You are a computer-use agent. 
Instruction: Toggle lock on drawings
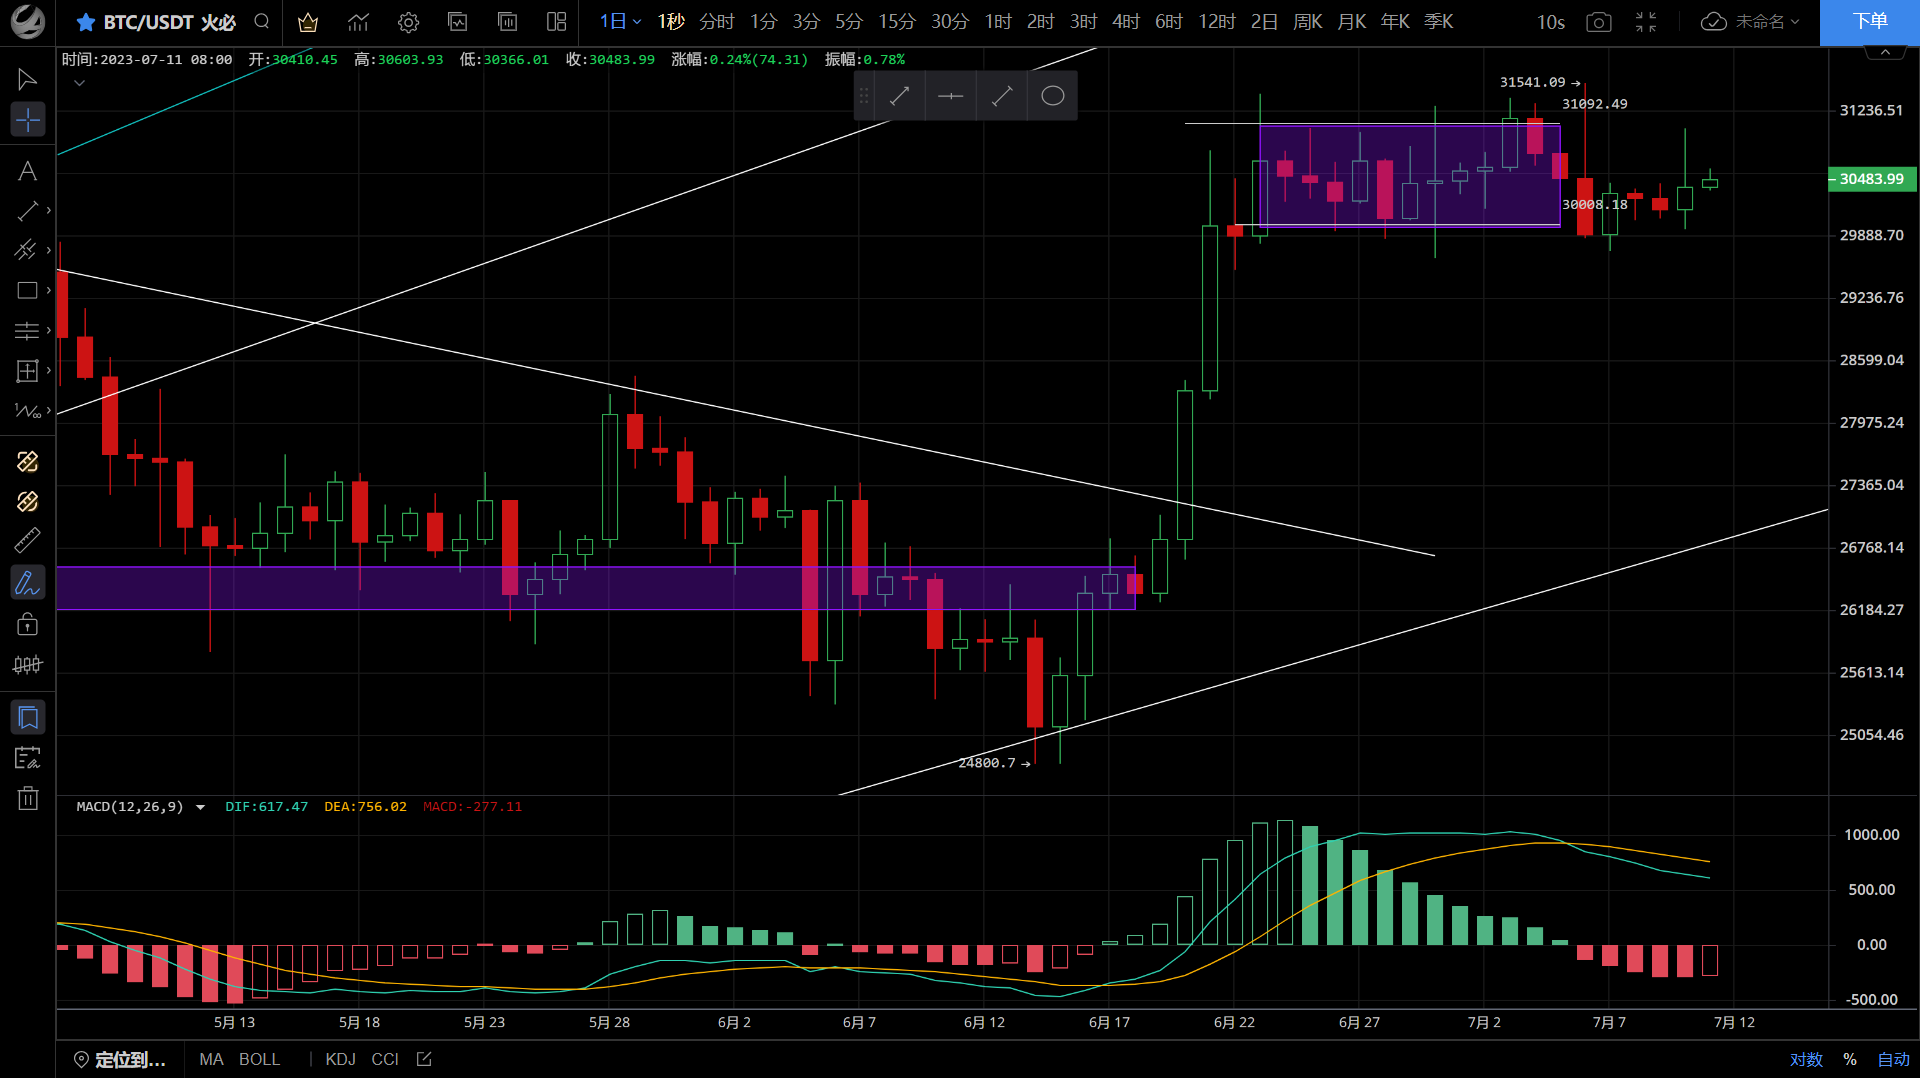pos(27,624)
